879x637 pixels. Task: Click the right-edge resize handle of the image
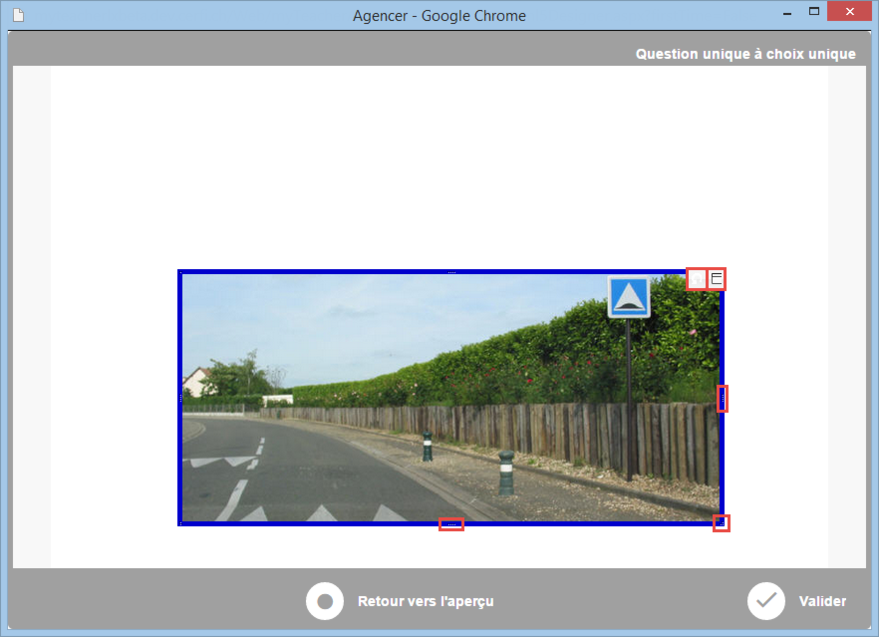point(722,398)
